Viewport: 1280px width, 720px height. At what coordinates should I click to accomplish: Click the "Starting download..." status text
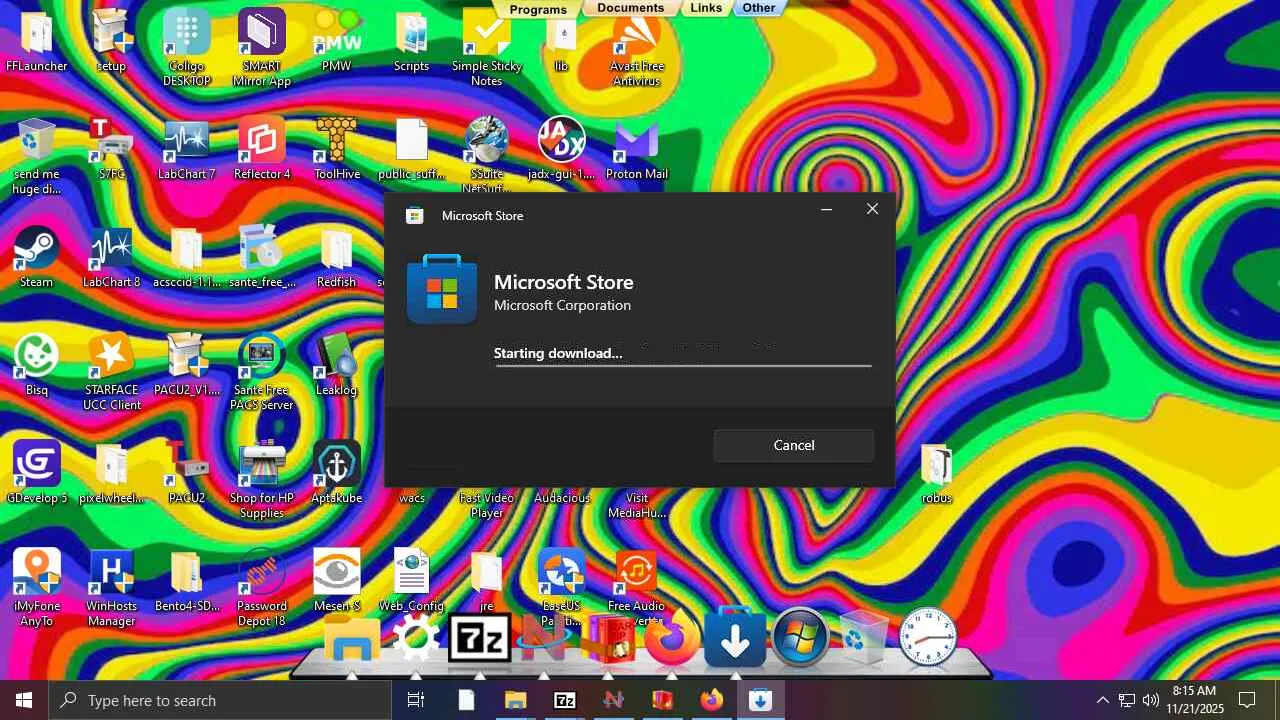(558, 353)
